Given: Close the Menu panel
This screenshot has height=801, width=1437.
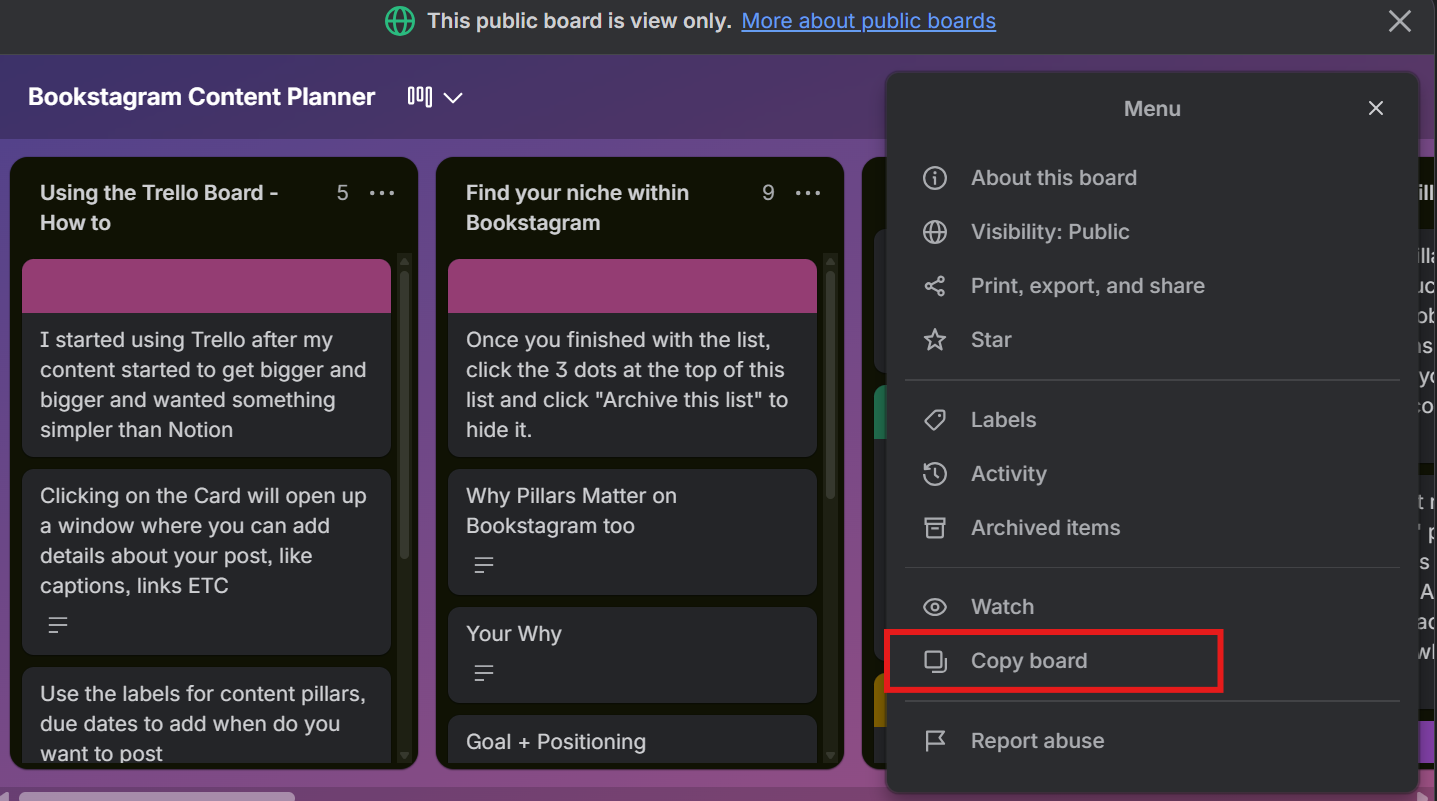Looking at the screenshot, I should 1376,108.
